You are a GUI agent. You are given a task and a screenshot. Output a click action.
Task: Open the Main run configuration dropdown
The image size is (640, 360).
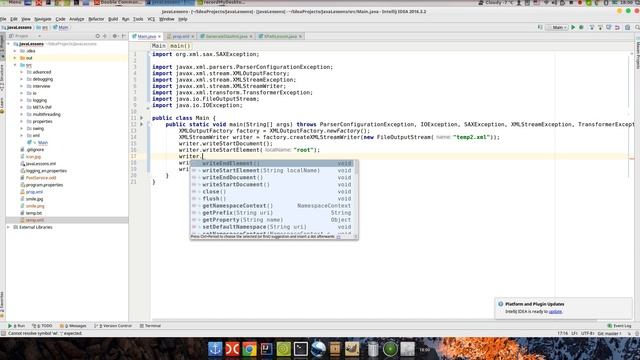(x=558, y=27)
